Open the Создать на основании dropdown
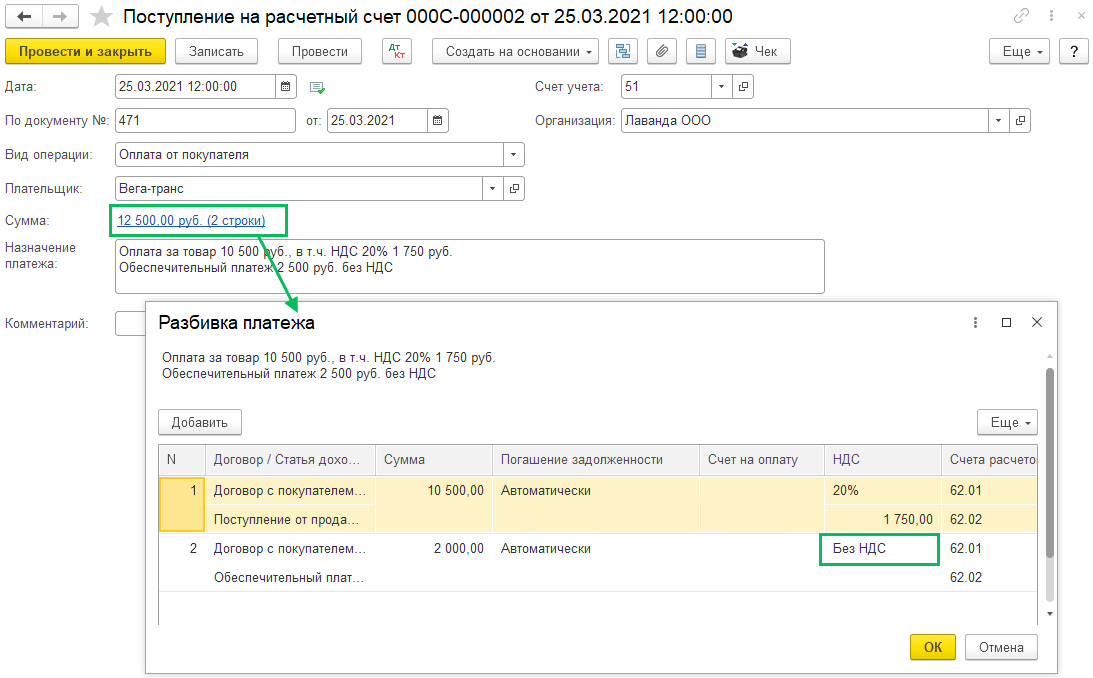This screenshot has width=1093, height=678. tap(515, 52)
